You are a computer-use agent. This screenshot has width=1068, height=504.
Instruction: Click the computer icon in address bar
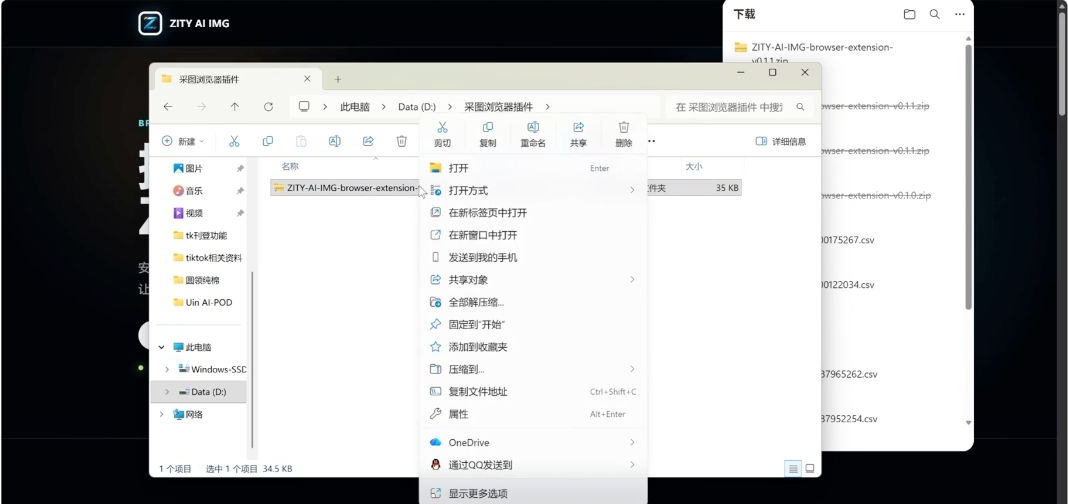tap(304, 107)
